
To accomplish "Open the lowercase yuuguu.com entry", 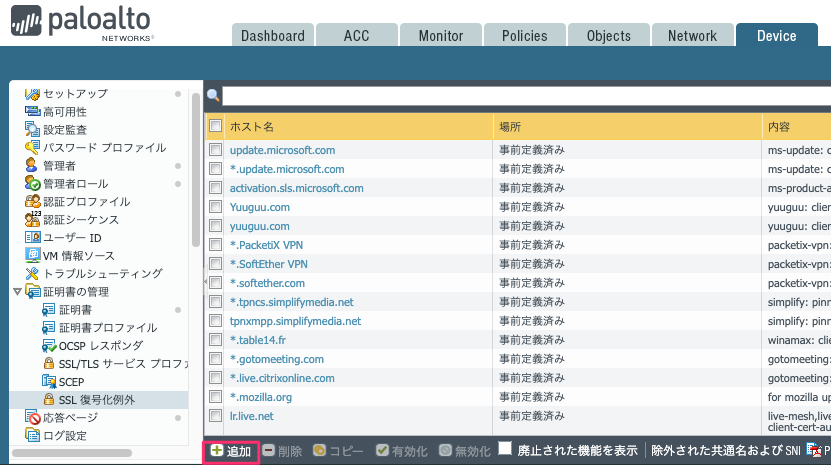I will point(260,226).
